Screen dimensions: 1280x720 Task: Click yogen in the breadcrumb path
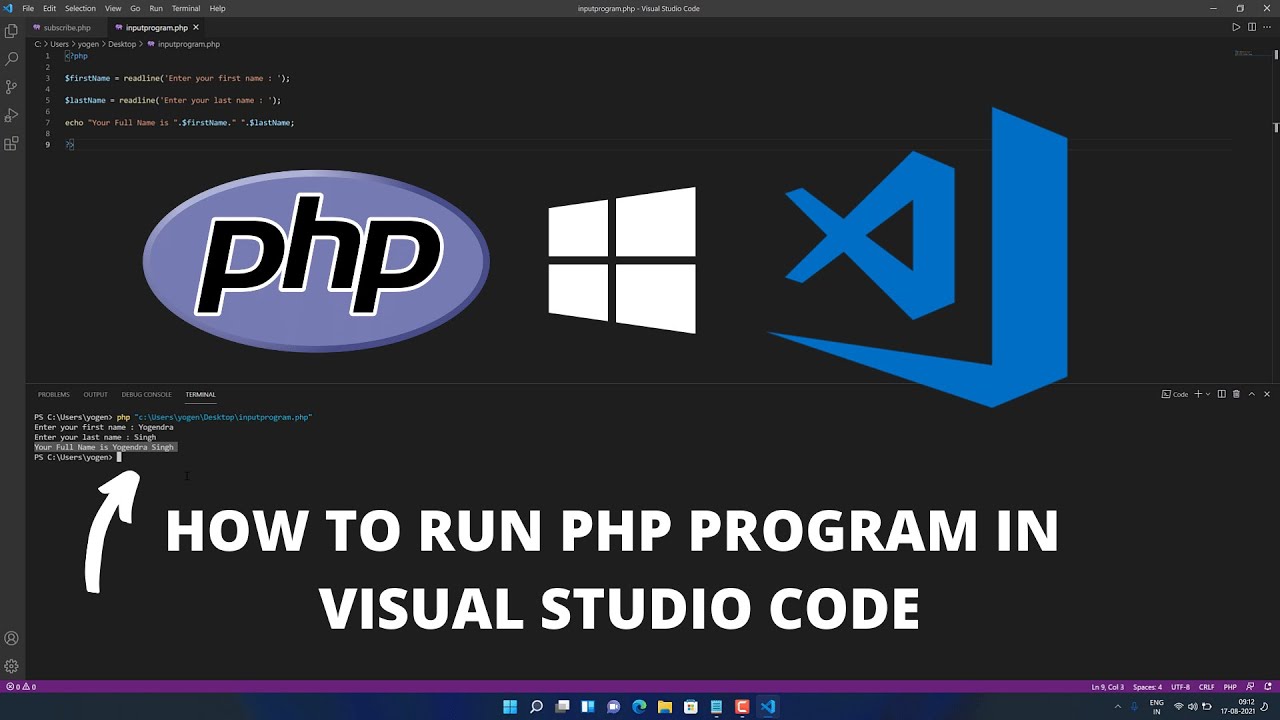(89, 44)
